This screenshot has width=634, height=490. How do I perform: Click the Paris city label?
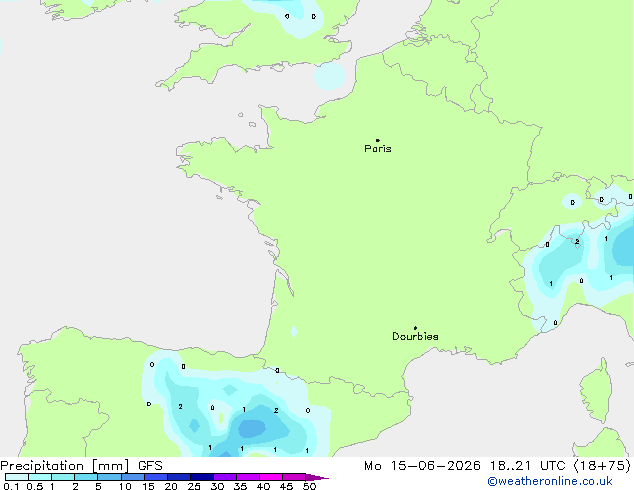click(x=378, y=149)
